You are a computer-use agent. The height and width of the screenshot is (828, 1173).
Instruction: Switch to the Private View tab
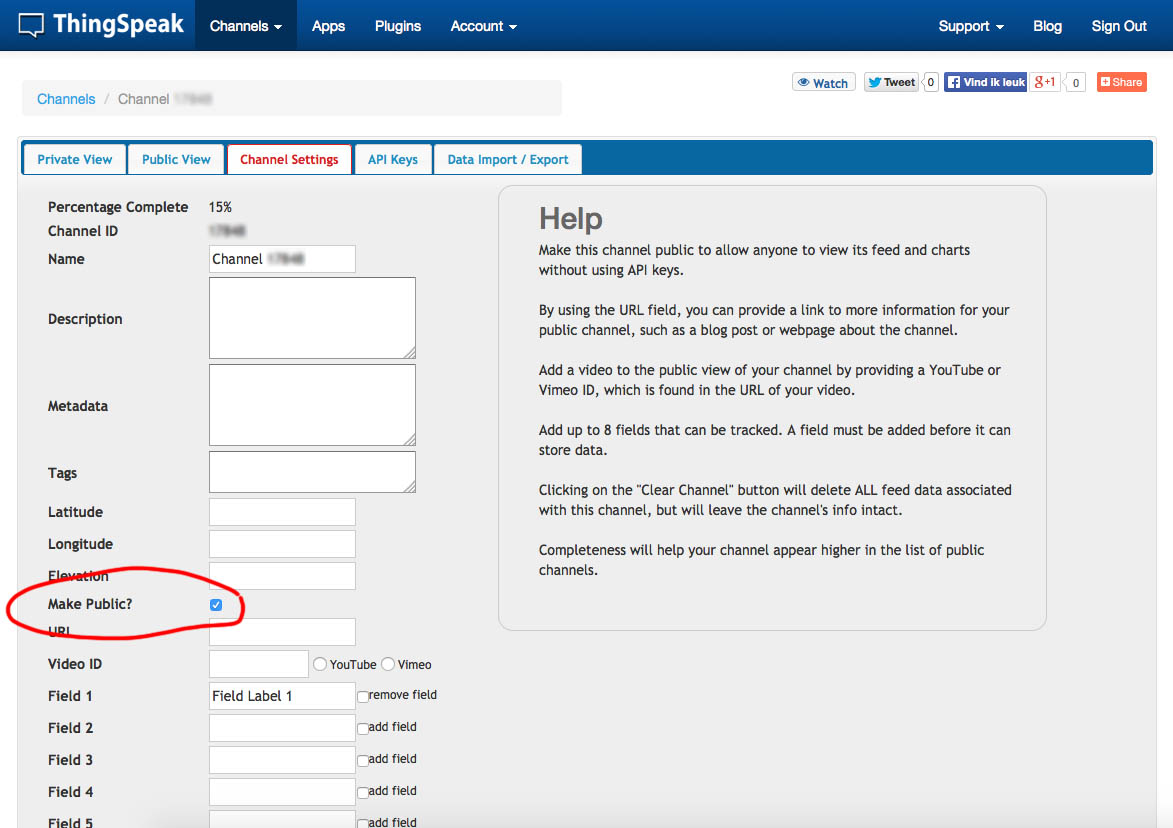click(75, 159)
